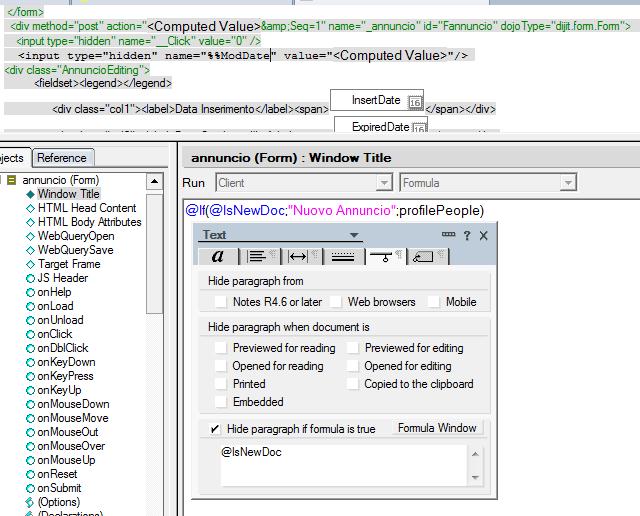The height and width of the screenshot is (516, 640).
Task: Switch to the Objects tab
Action: coord(13,158)
